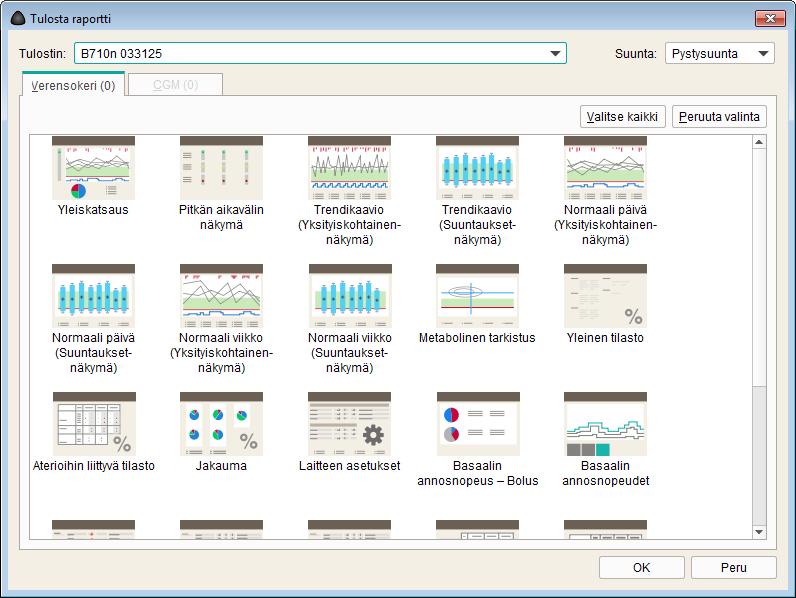The image size is (796, 598).
Task: Select Normaali viikko (Suuntaukset-näkymä) report icon
Action: (x=349, y=296)
